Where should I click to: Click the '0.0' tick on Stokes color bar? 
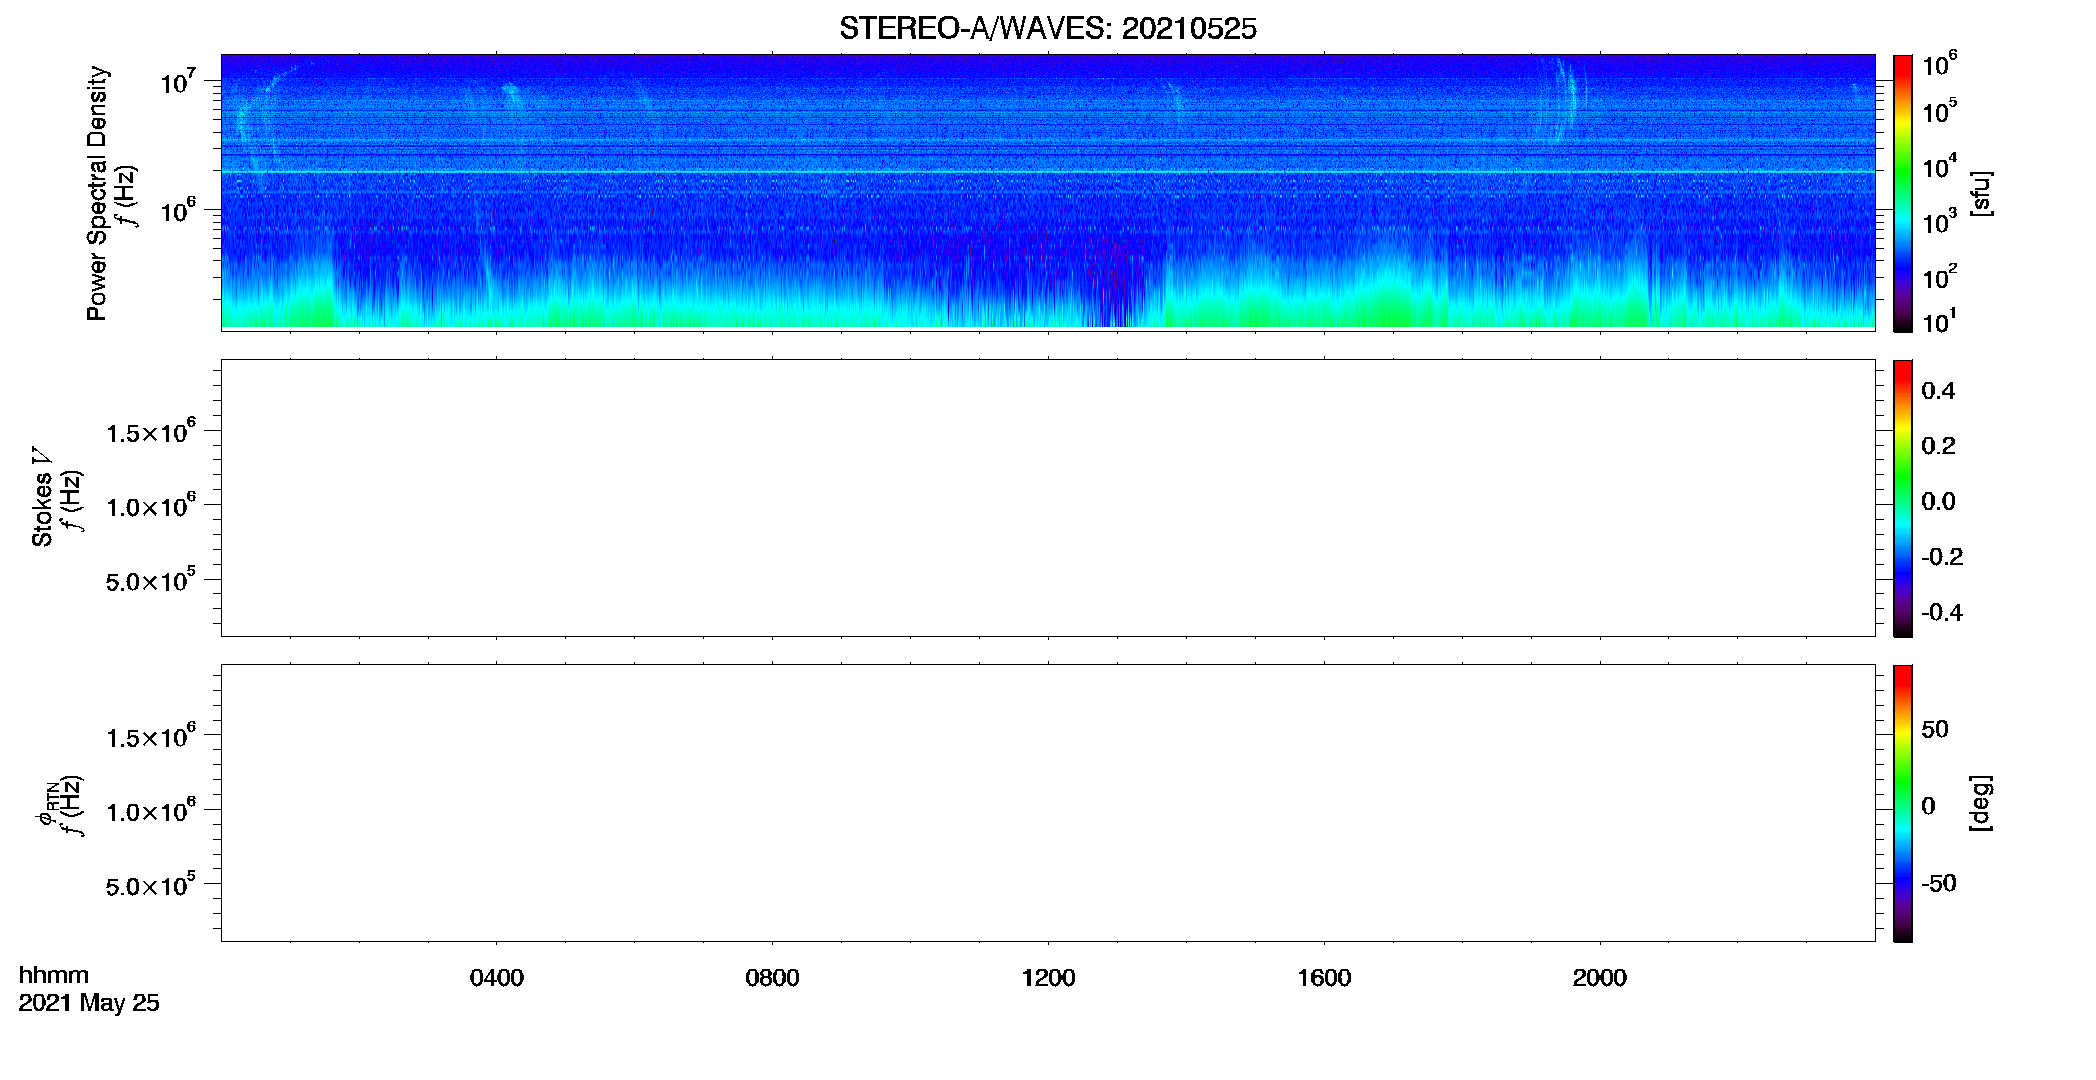[1938, 502]
